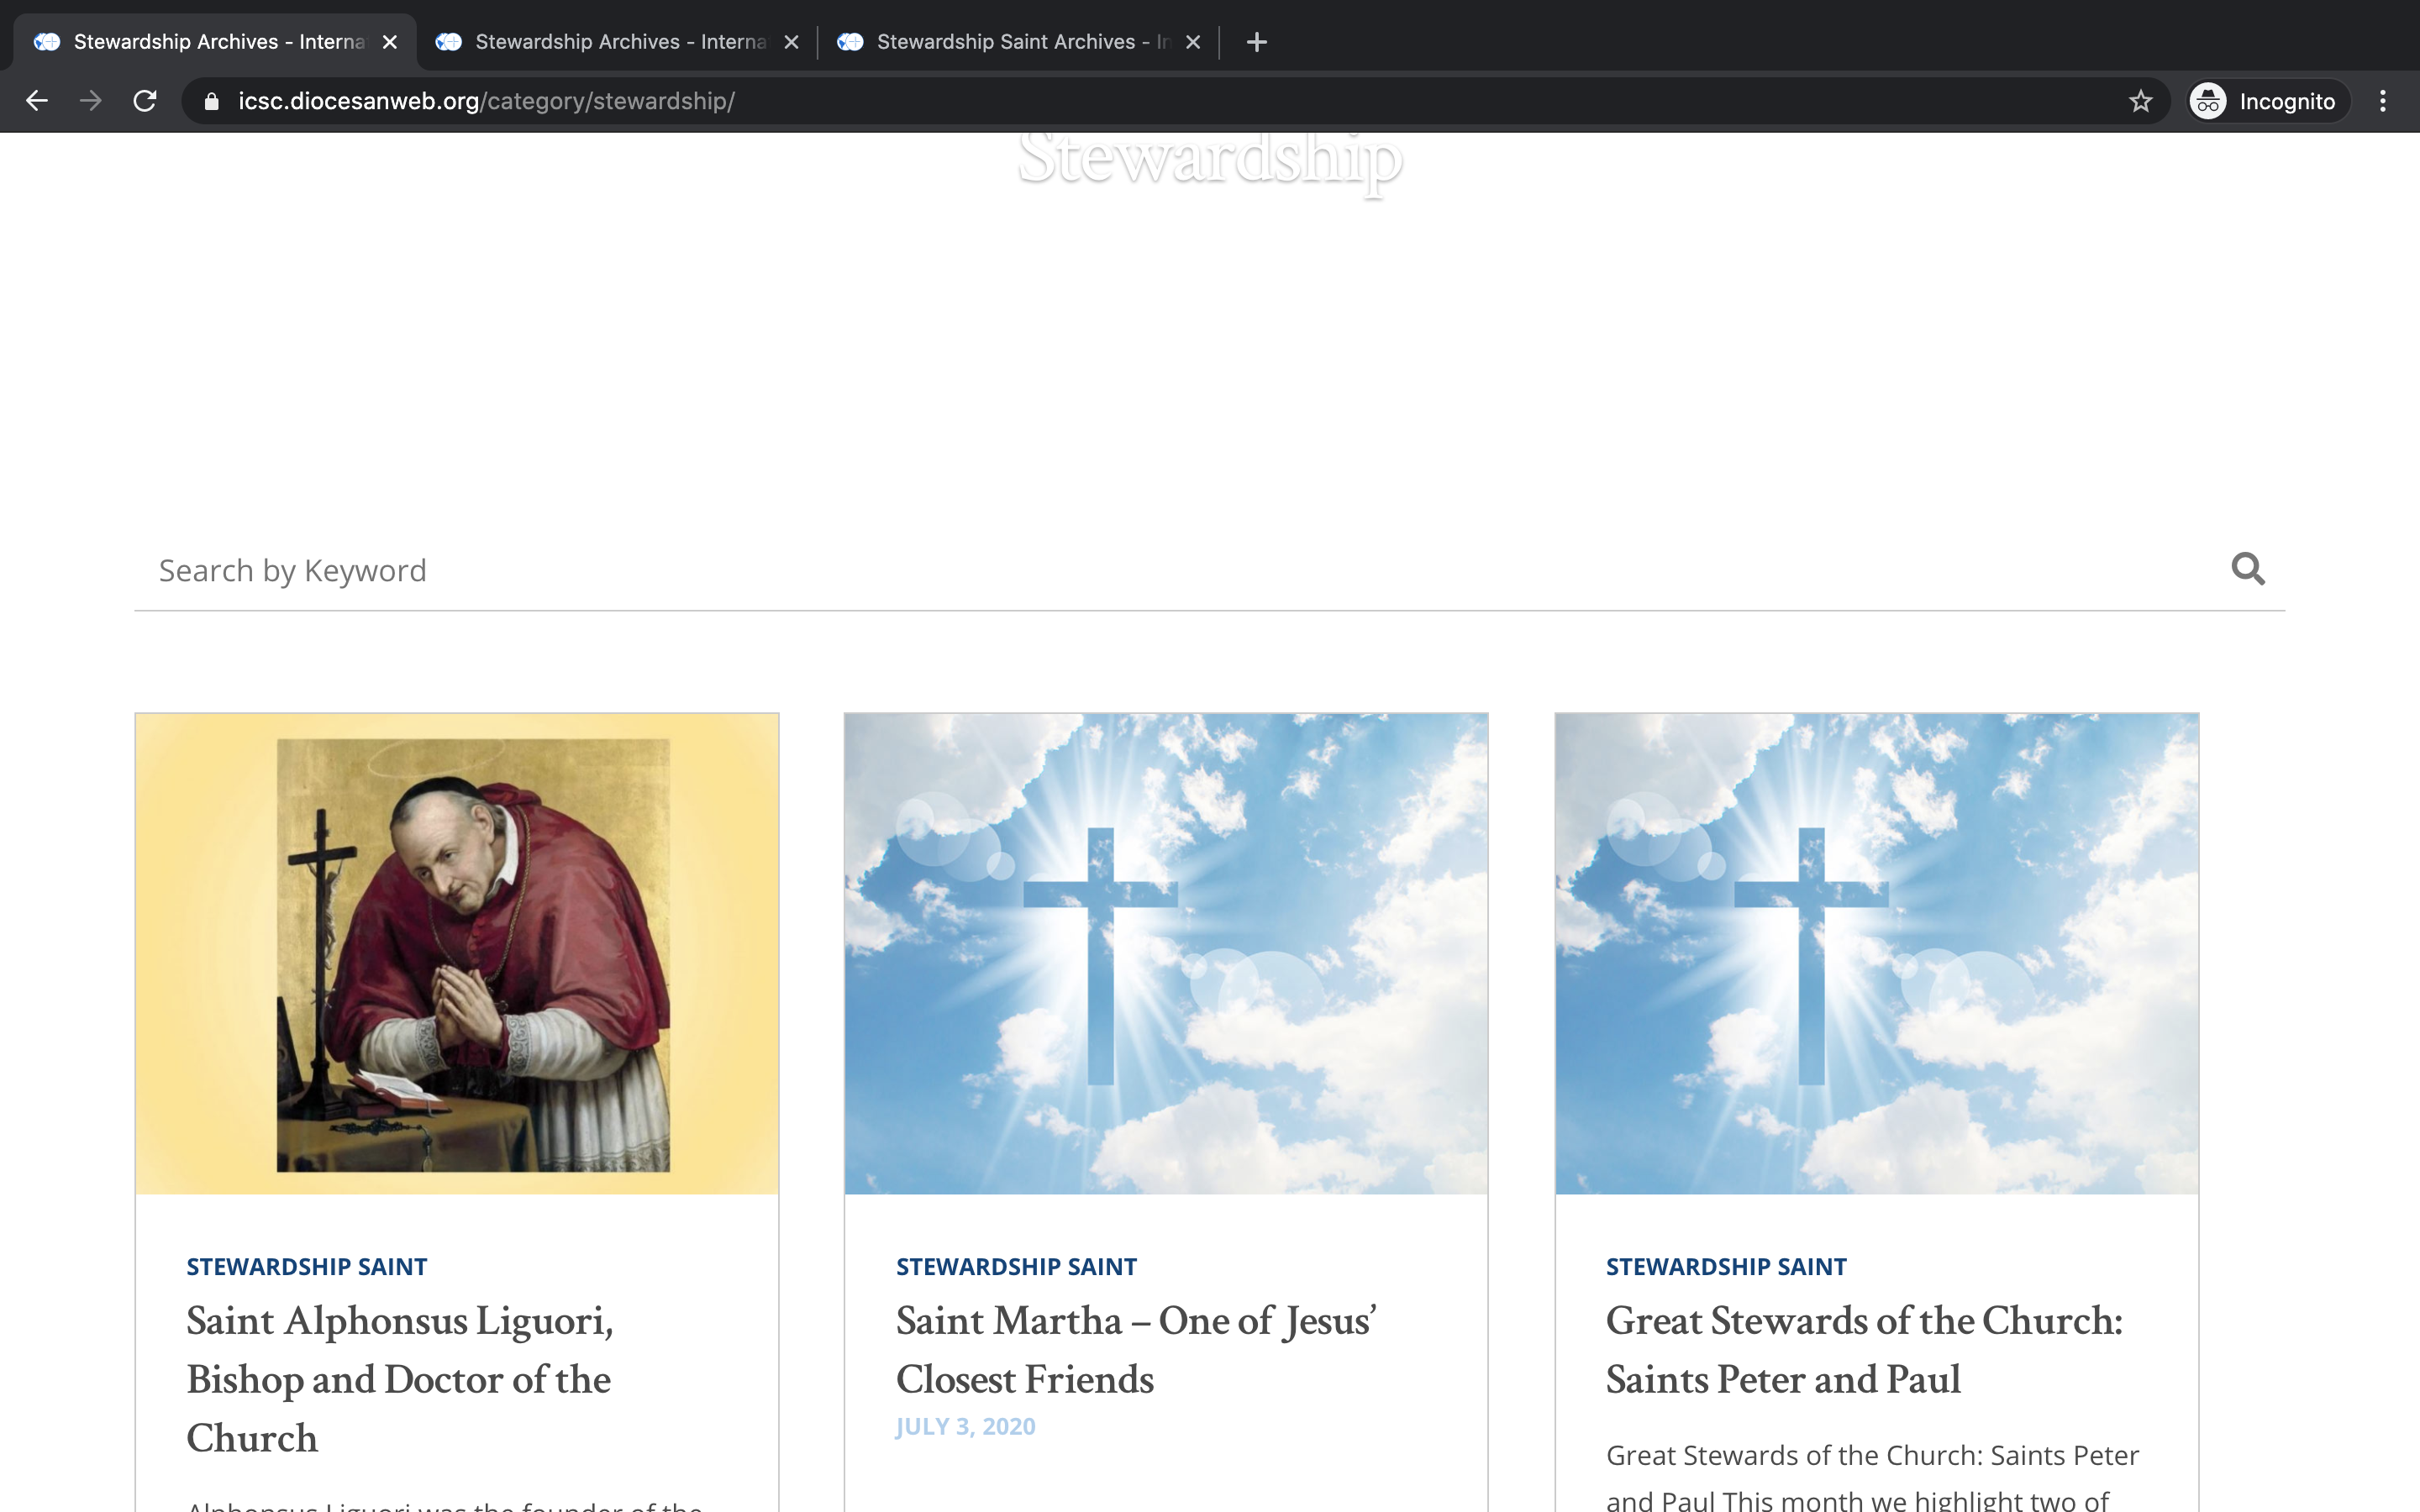Reload the current page
The image size is (2420, 1512).
pos(145,101)
